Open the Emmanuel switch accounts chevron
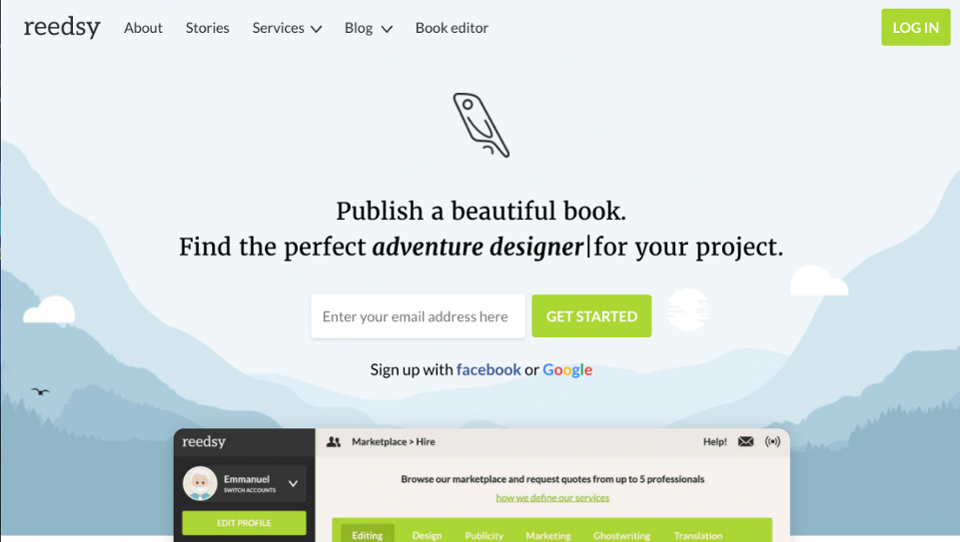 click(293, 484)
